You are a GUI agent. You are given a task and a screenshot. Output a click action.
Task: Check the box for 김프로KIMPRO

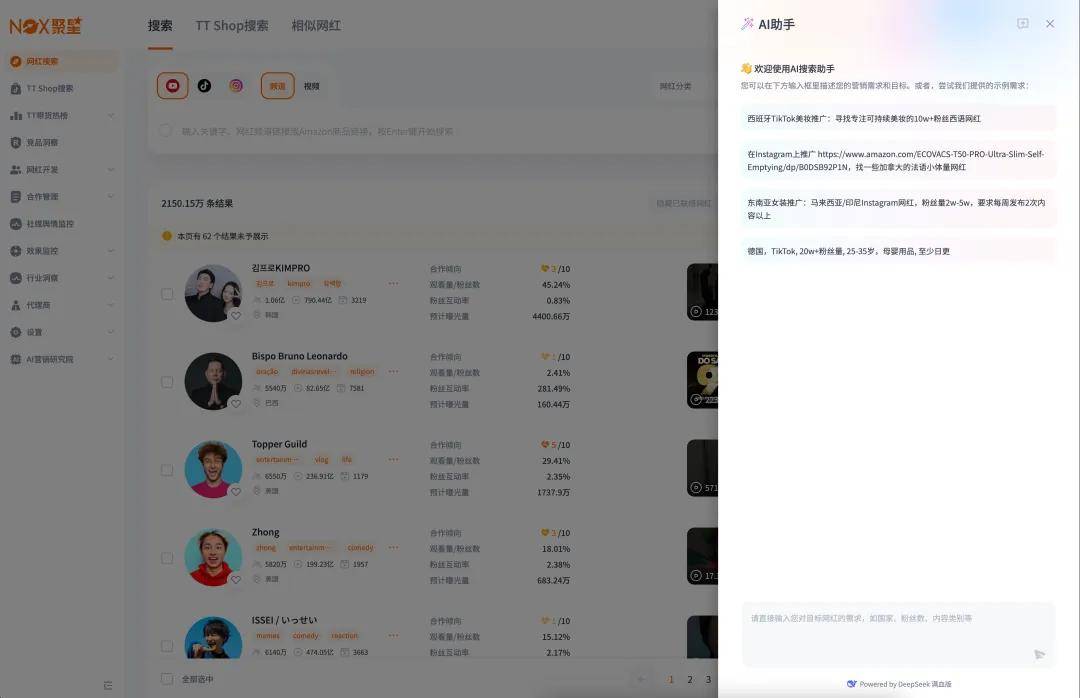click(x=167, y=294)
